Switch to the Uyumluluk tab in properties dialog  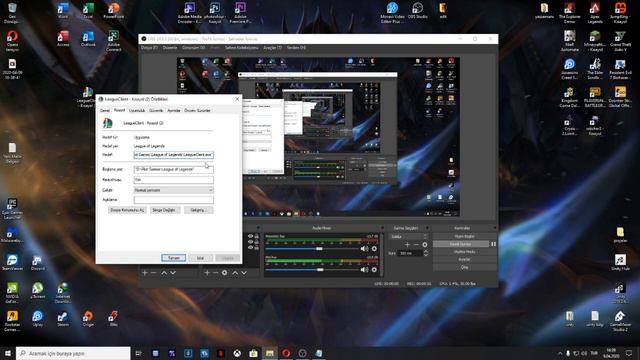point(137,111)
